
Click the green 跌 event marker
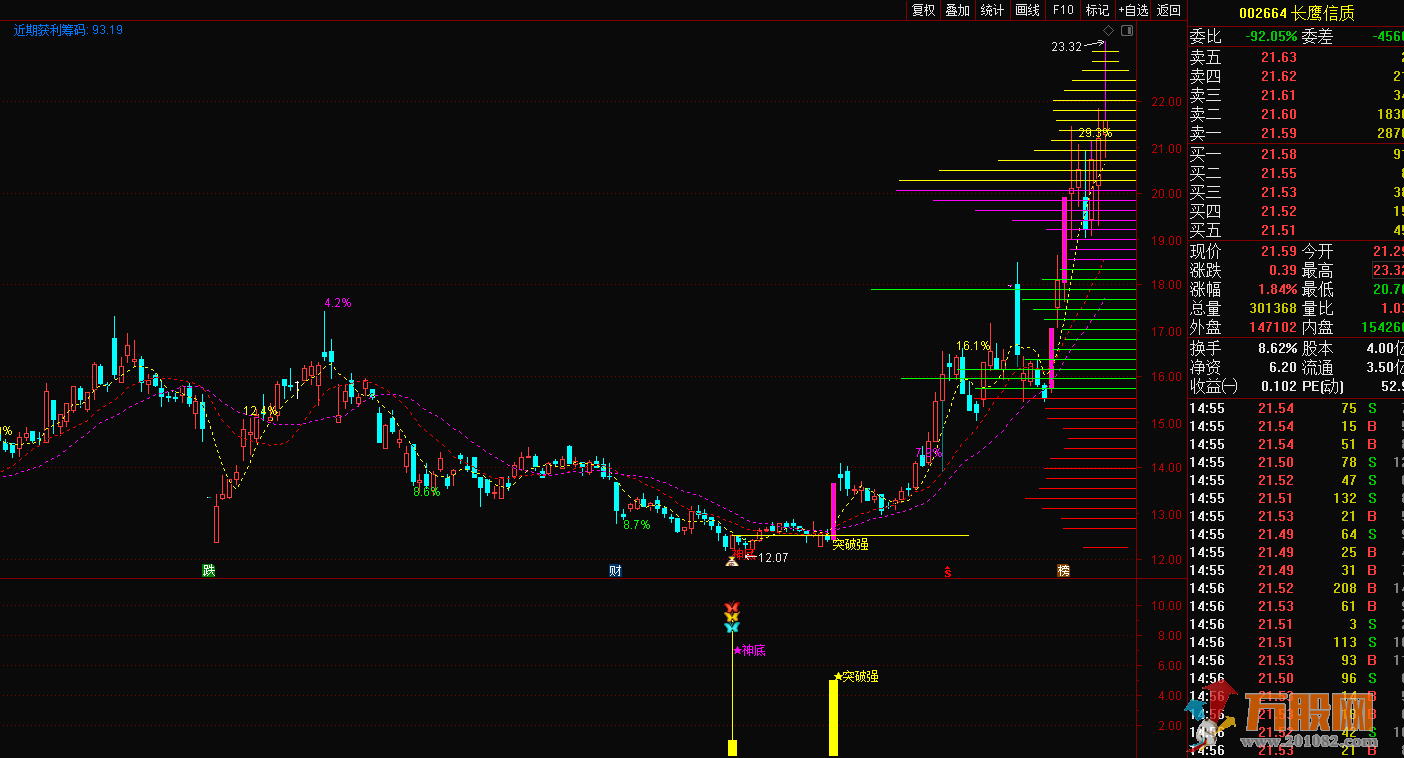(208, 571)
